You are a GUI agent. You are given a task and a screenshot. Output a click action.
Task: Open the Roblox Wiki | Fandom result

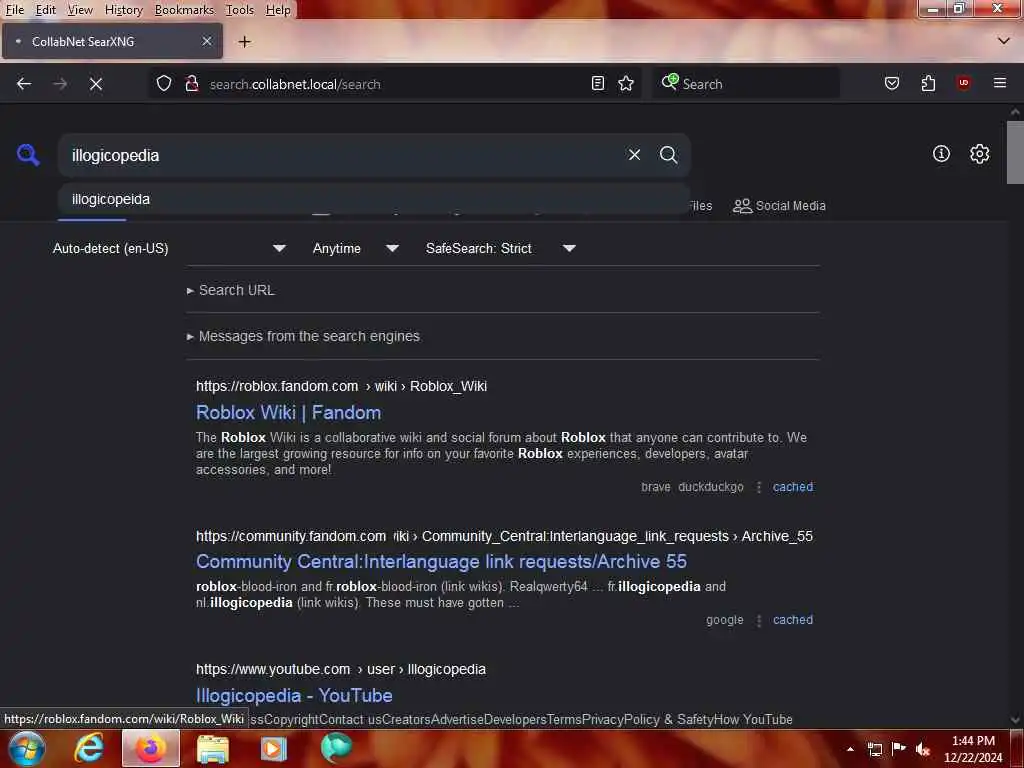[x=289, y=413]
